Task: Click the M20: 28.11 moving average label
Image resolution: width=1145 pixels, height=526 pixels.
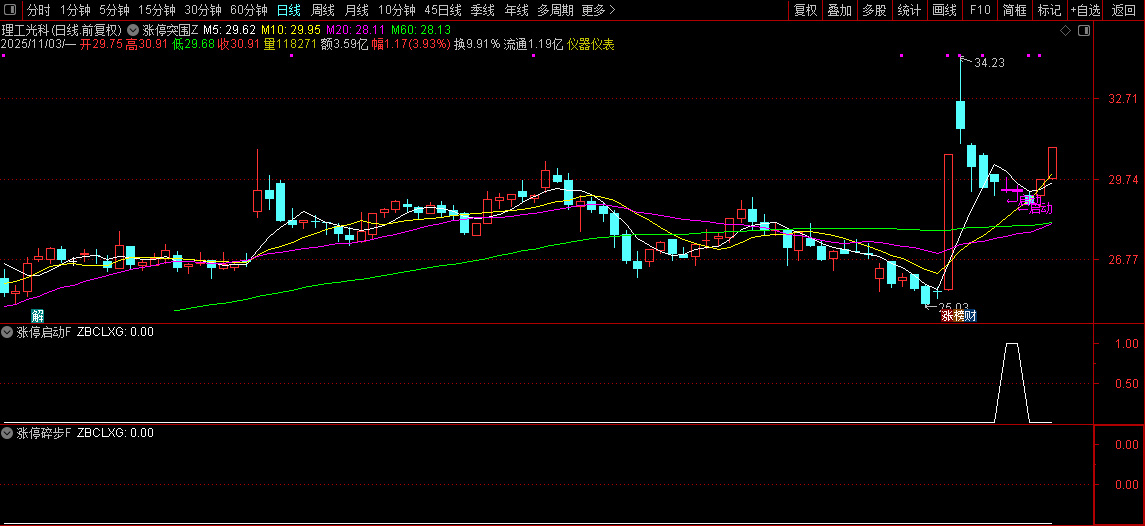Action: [x=355, y=30]
